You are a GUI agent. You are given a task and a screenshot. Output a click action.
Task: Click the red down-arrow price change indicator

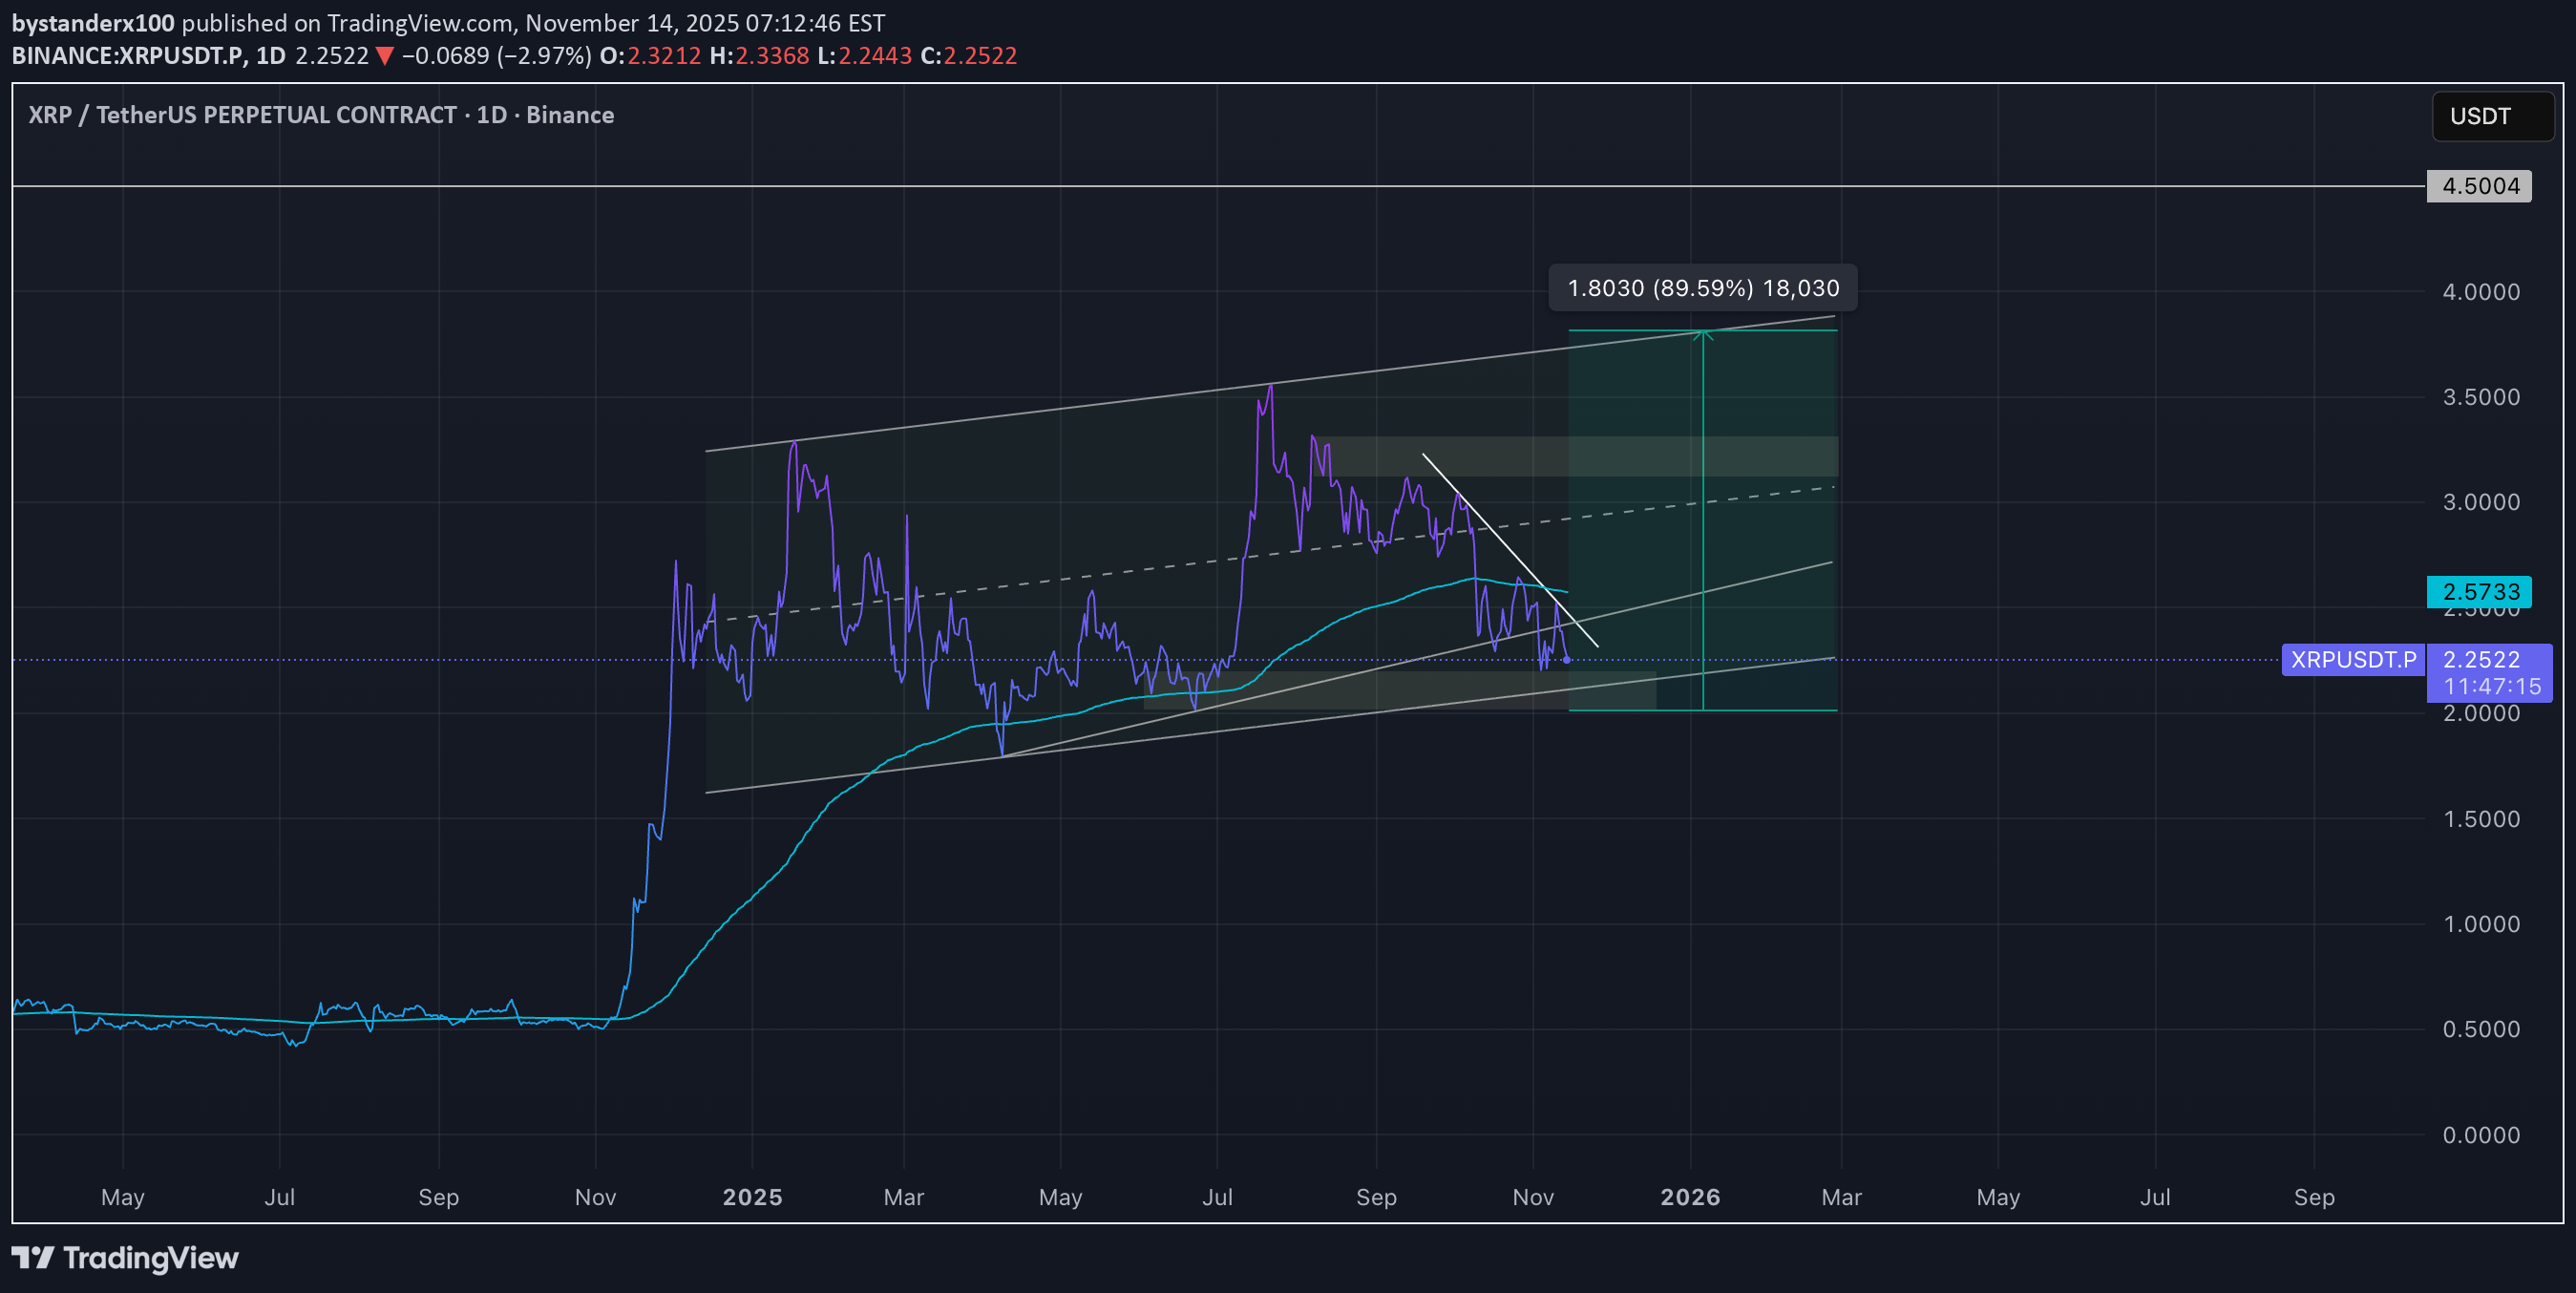(x=385, y=57)
